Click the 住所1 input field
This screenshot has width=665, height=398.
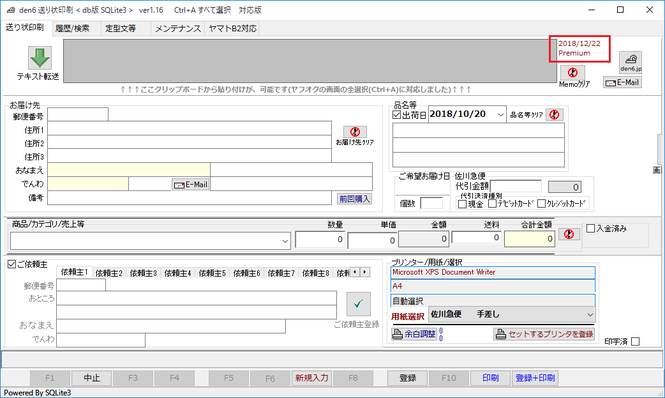point(190,129)
